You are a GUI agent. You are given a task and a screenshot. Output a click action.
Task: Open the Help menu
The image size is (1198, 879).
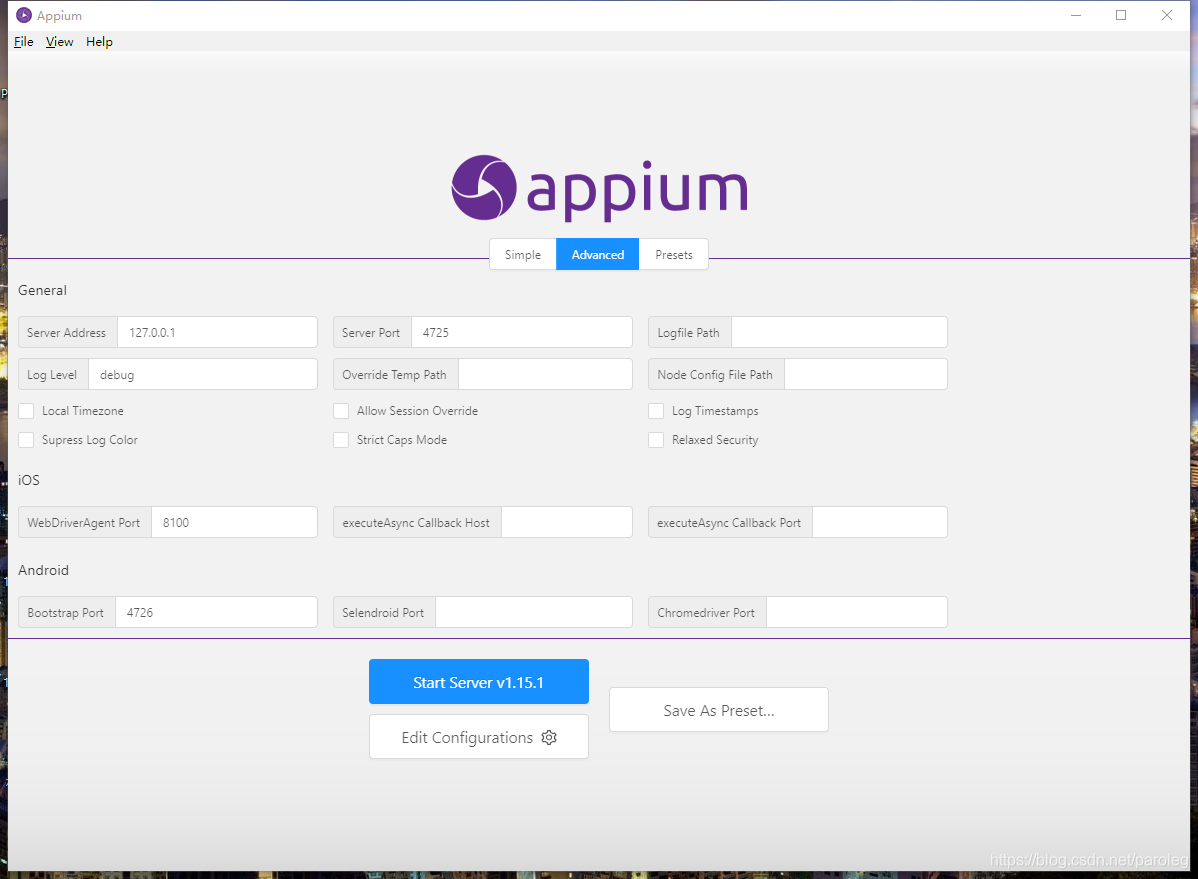click(99, 41)
